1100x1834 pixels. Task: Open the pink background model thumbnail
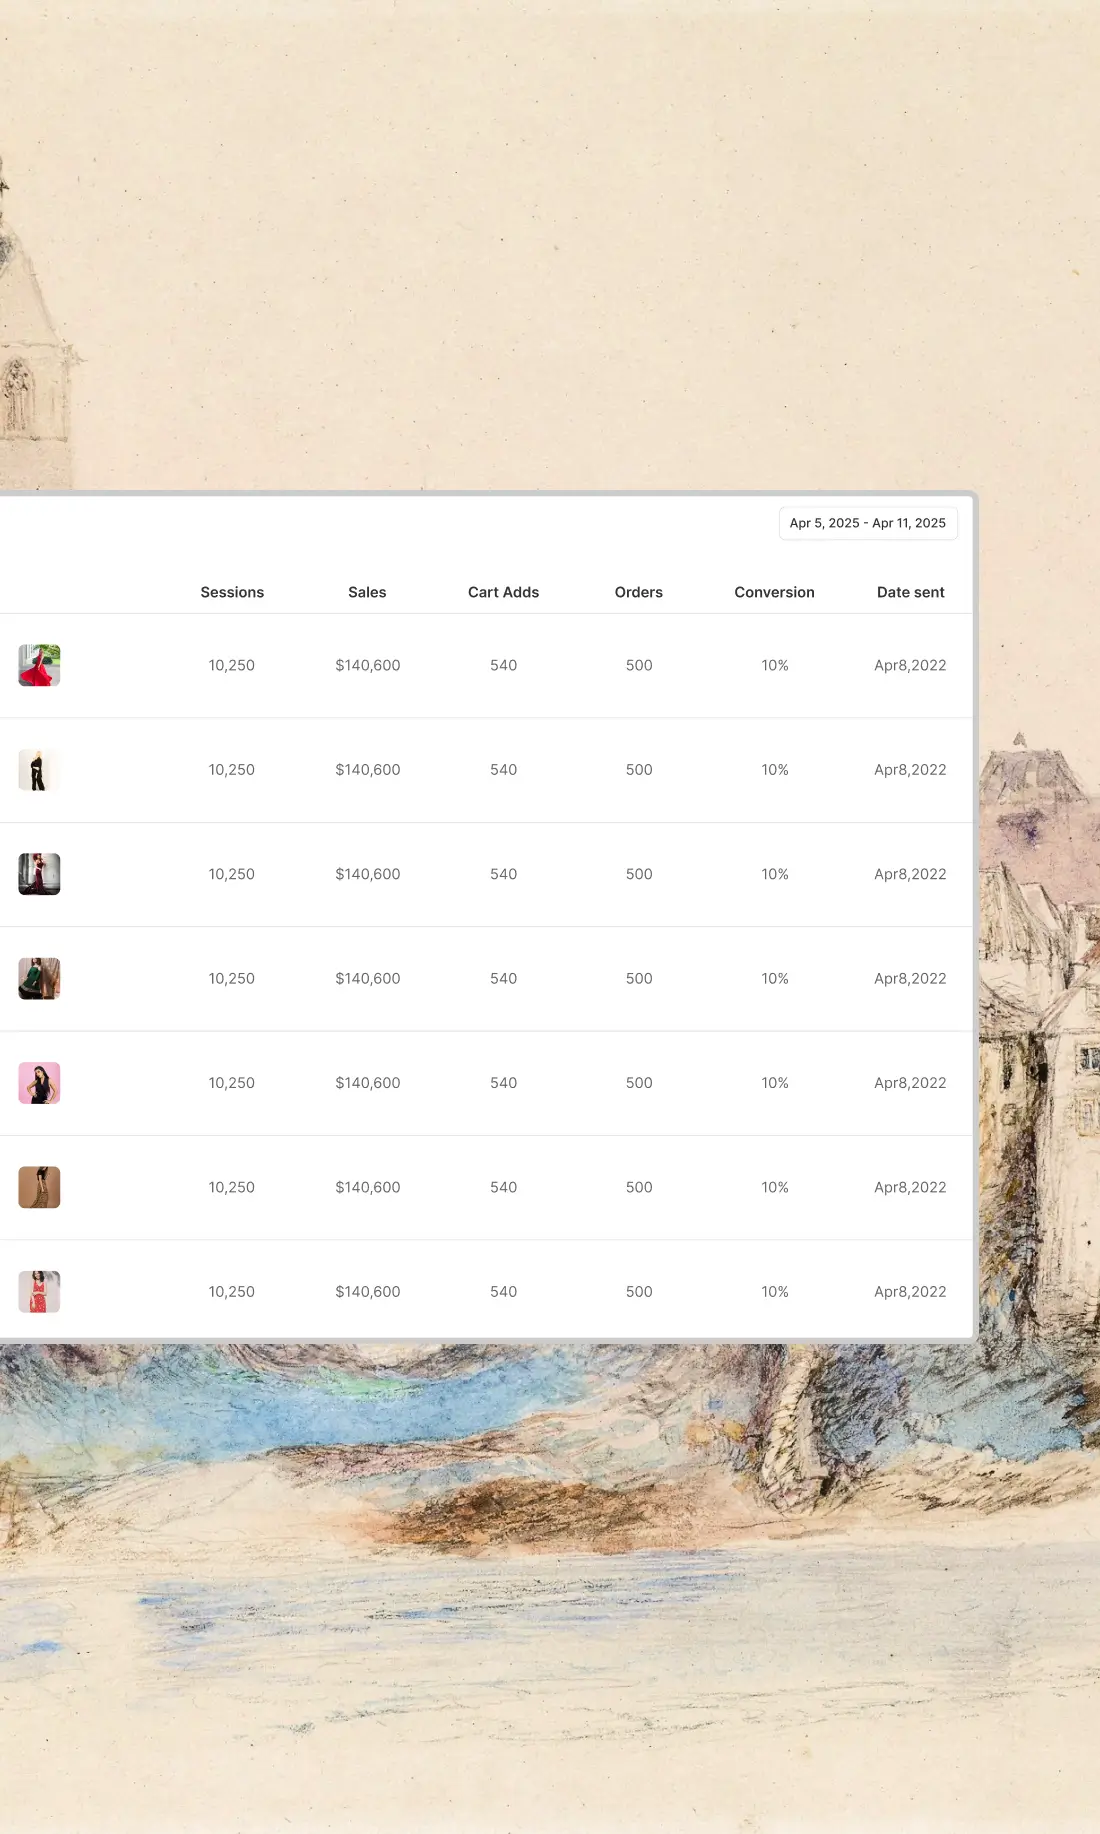click(x=39, y=1083)
